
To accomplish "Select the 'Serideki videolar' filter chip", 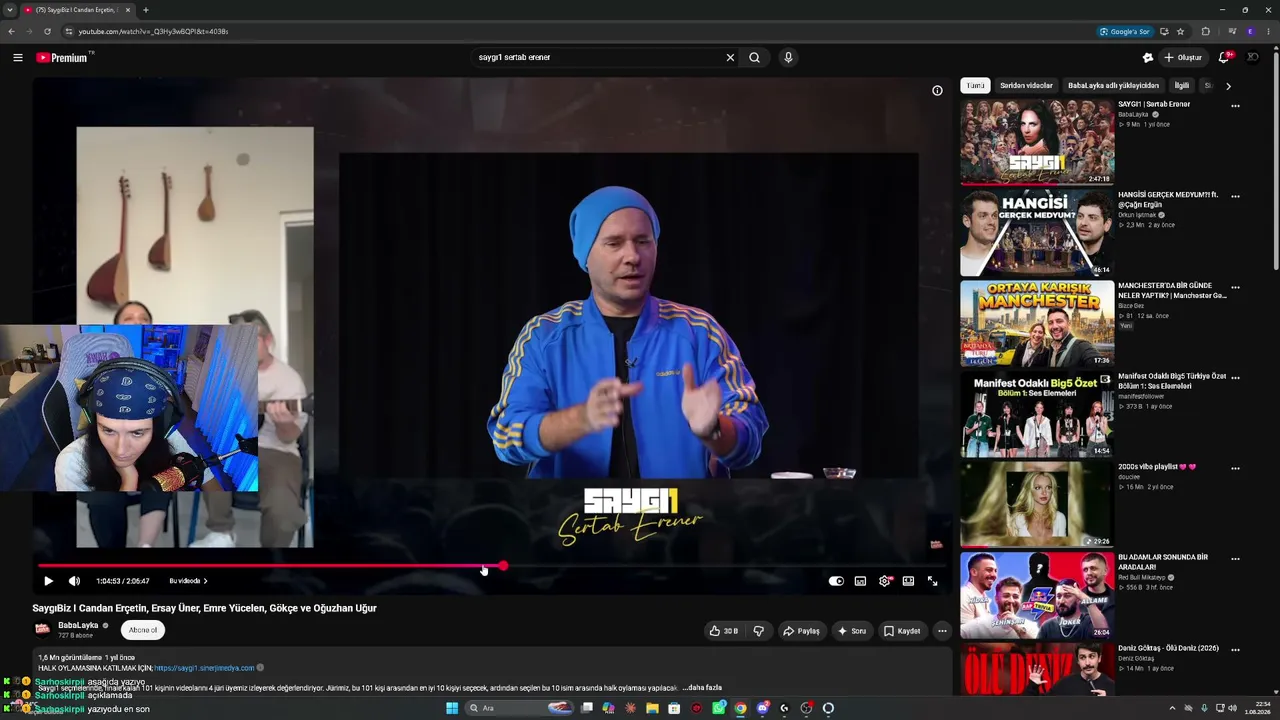I will 1026,86.
